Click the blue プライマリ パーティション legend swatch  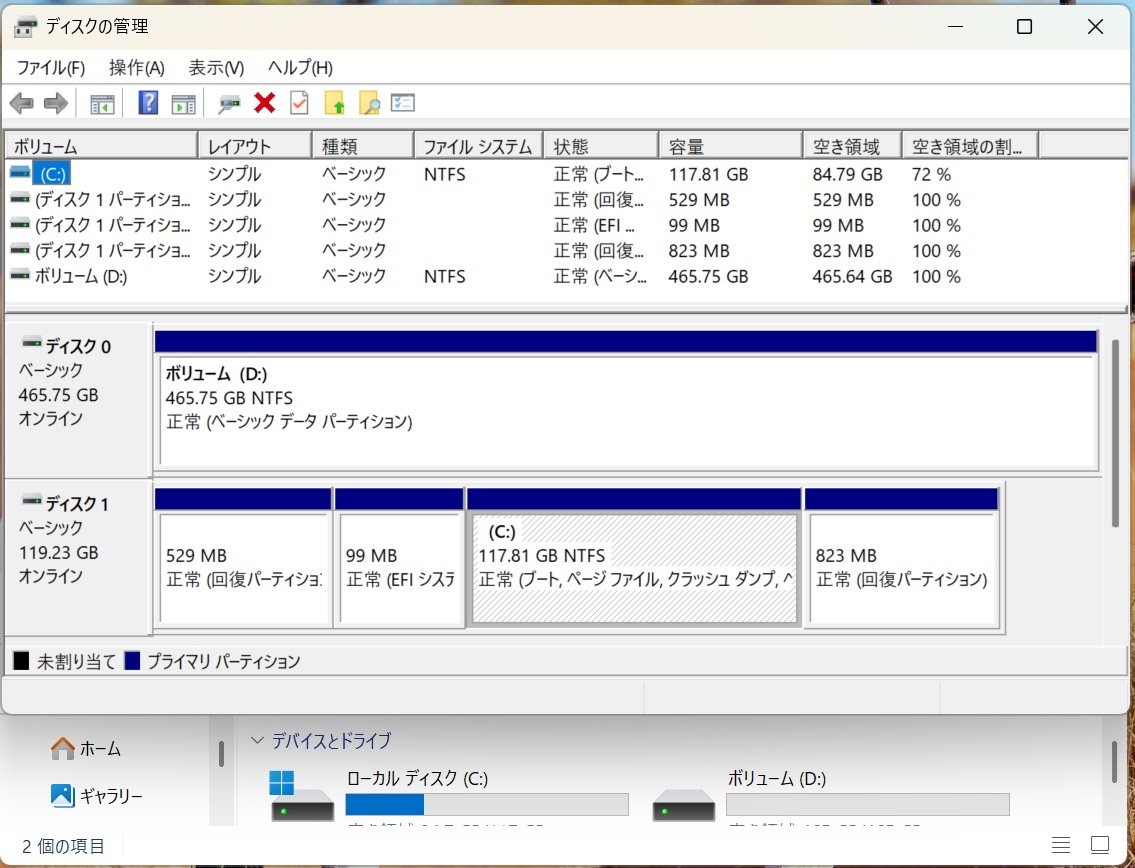(x=132, y=660)
